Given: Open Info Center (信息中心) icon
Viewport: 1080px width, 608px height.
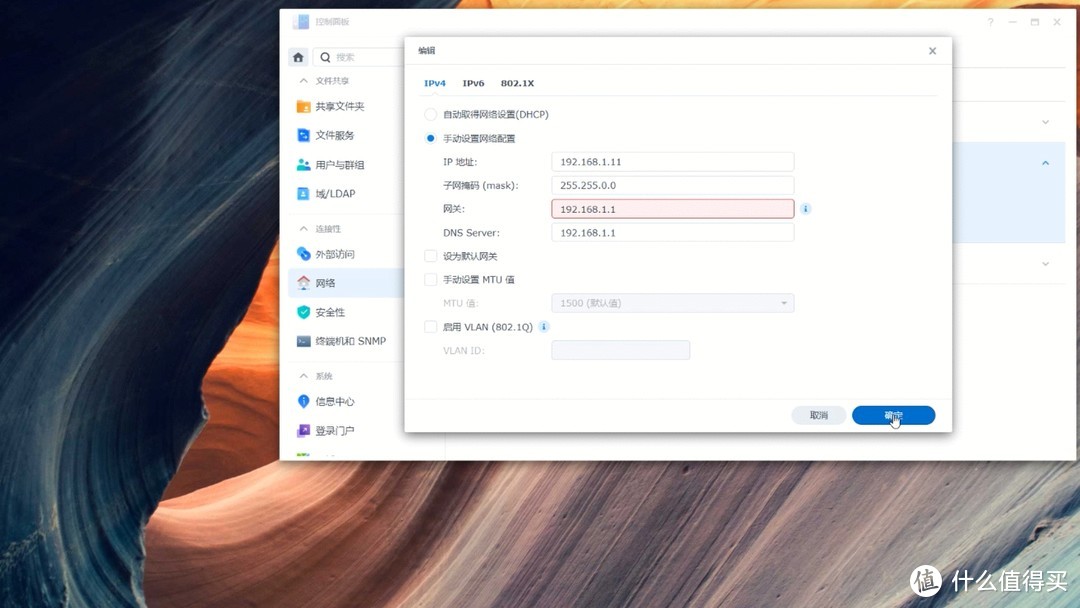Looking at the screenshot, I should click(x=303, y=401).
